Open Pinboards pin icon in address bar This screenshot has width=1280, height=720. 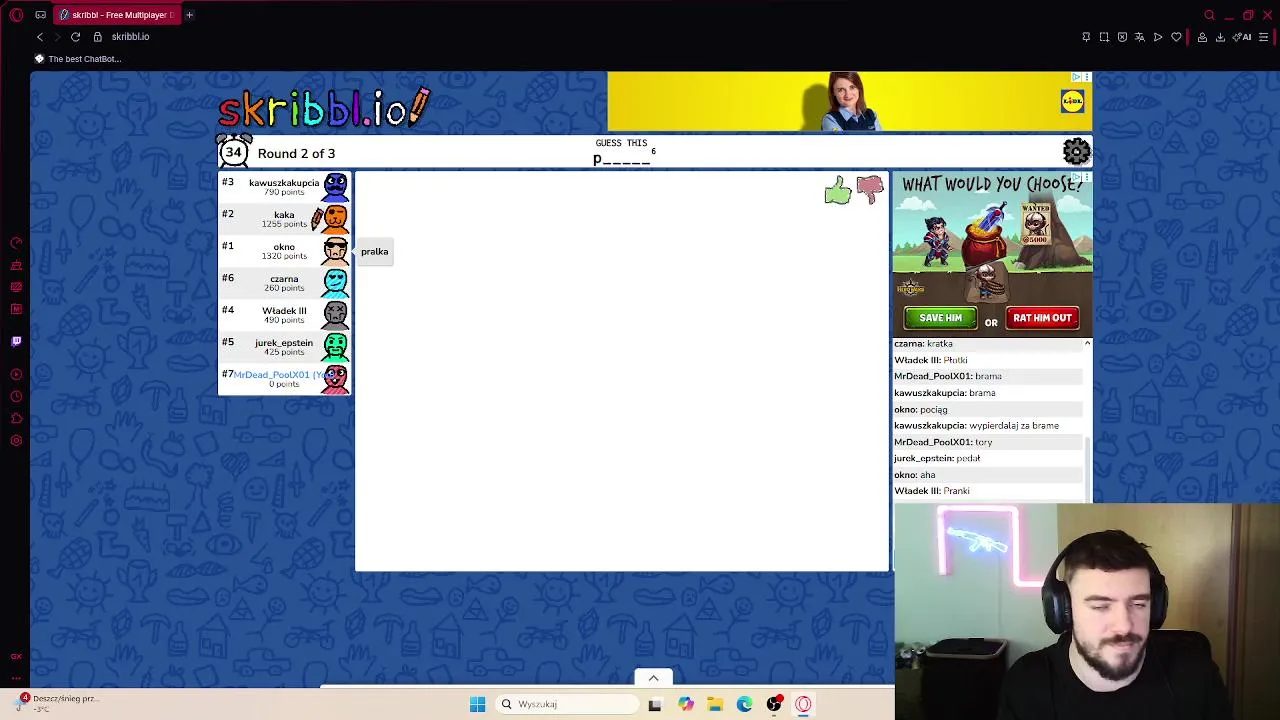coord(1086,37)
